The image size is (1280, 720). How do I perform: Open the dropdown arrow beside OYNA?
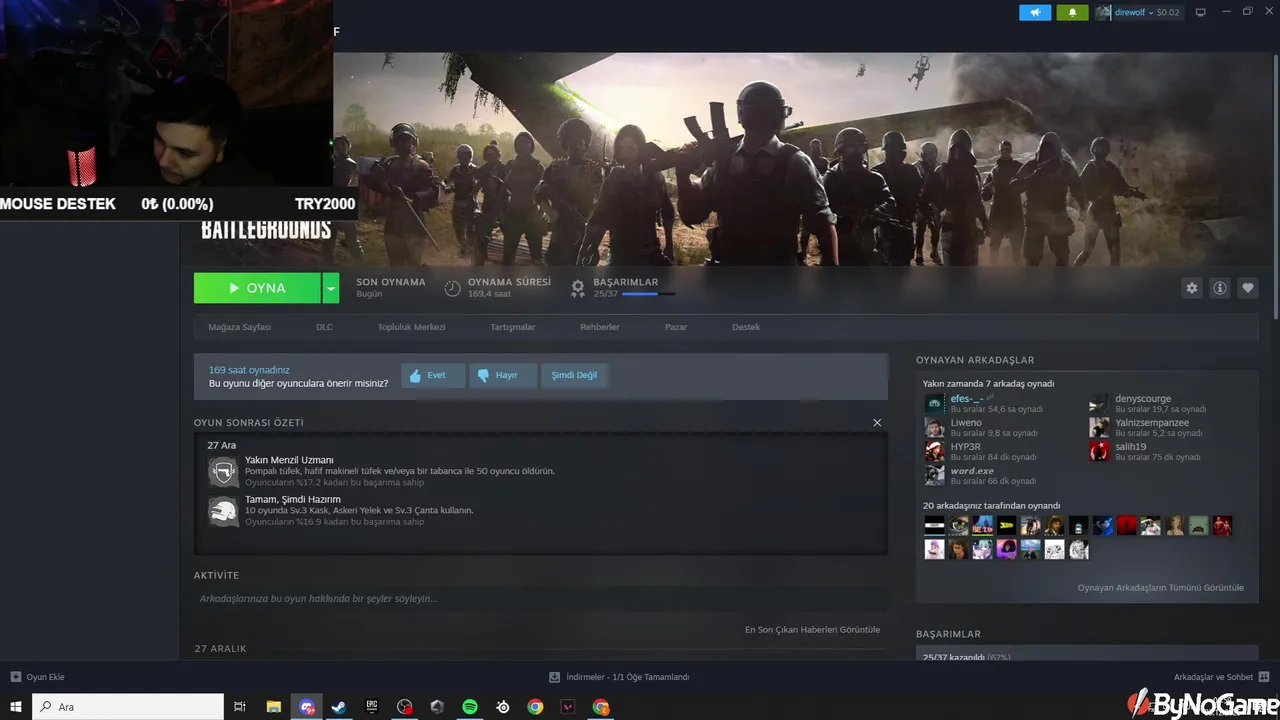coord(331,288)
